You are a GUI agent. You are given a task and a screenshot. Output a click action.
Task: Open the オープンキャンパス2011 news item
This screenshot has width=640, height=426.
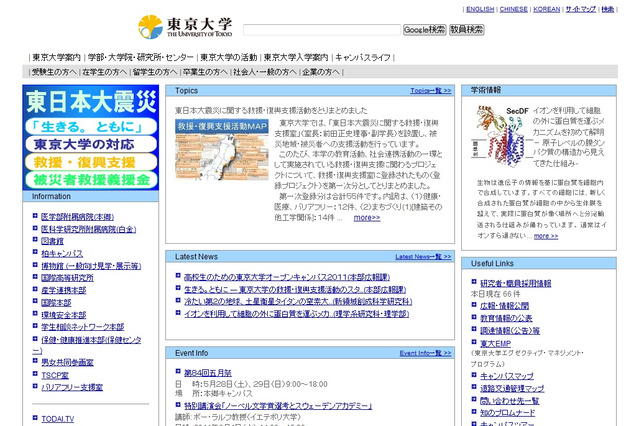tap(287, 277)
